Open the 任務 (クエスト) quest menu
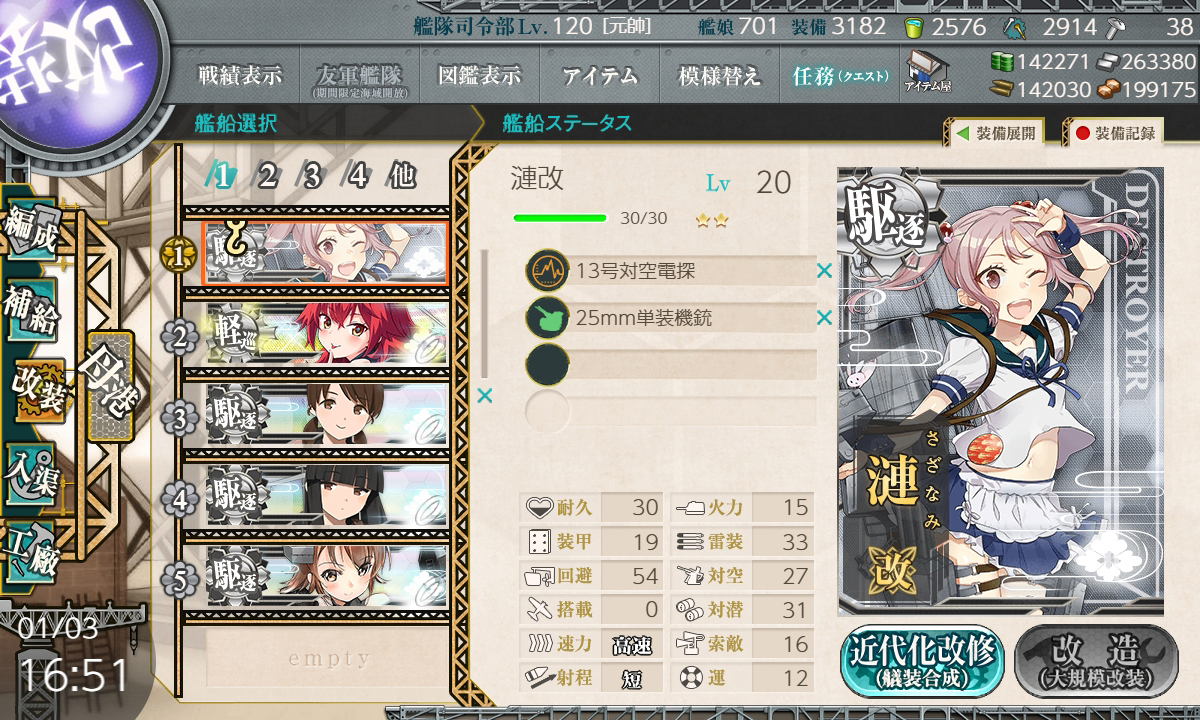Viewport: 1200px width, 720px height. point(839,76)
